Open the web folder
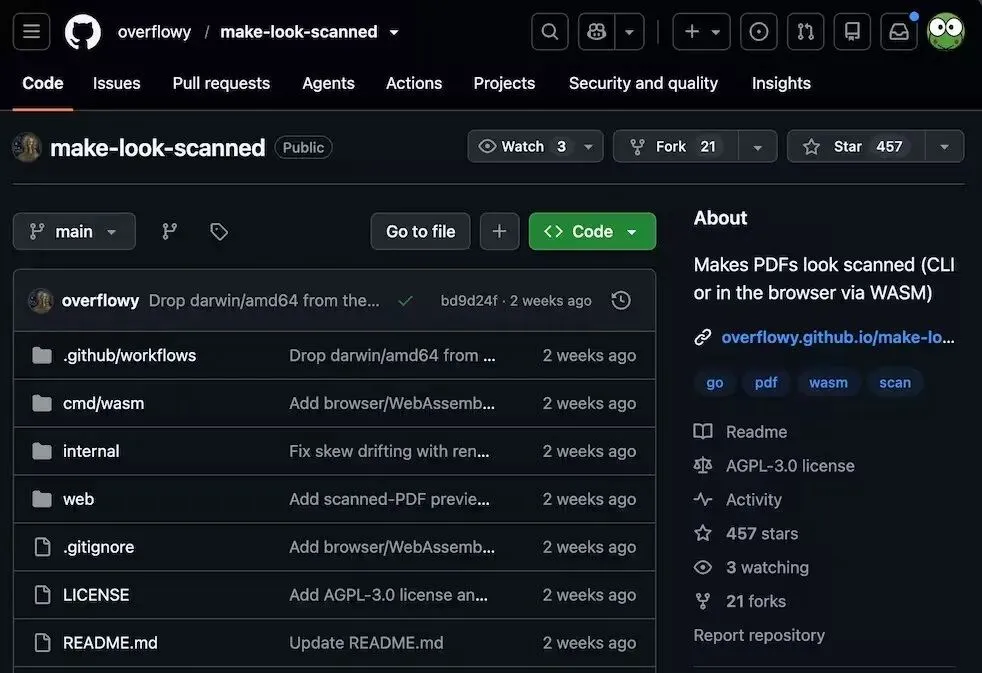Viewport: 982px width, 673px height. 78,499
